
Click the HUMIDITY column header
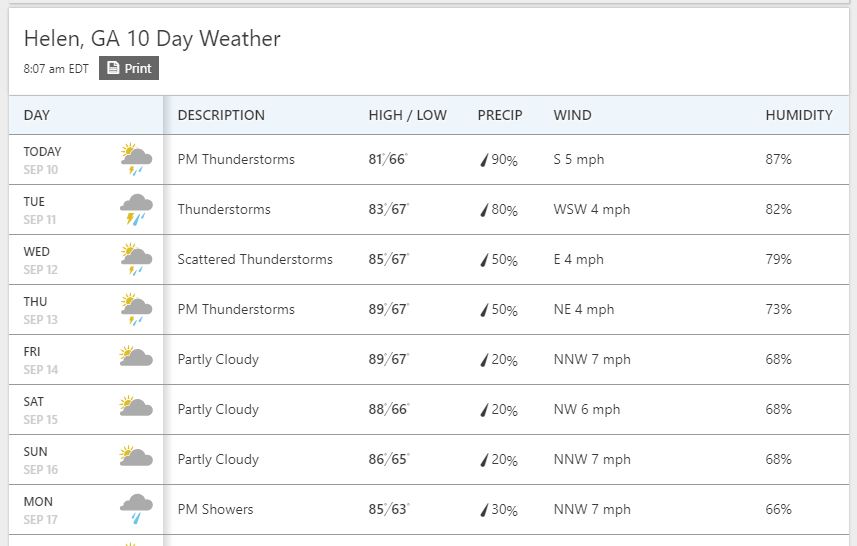click(798, 115)
